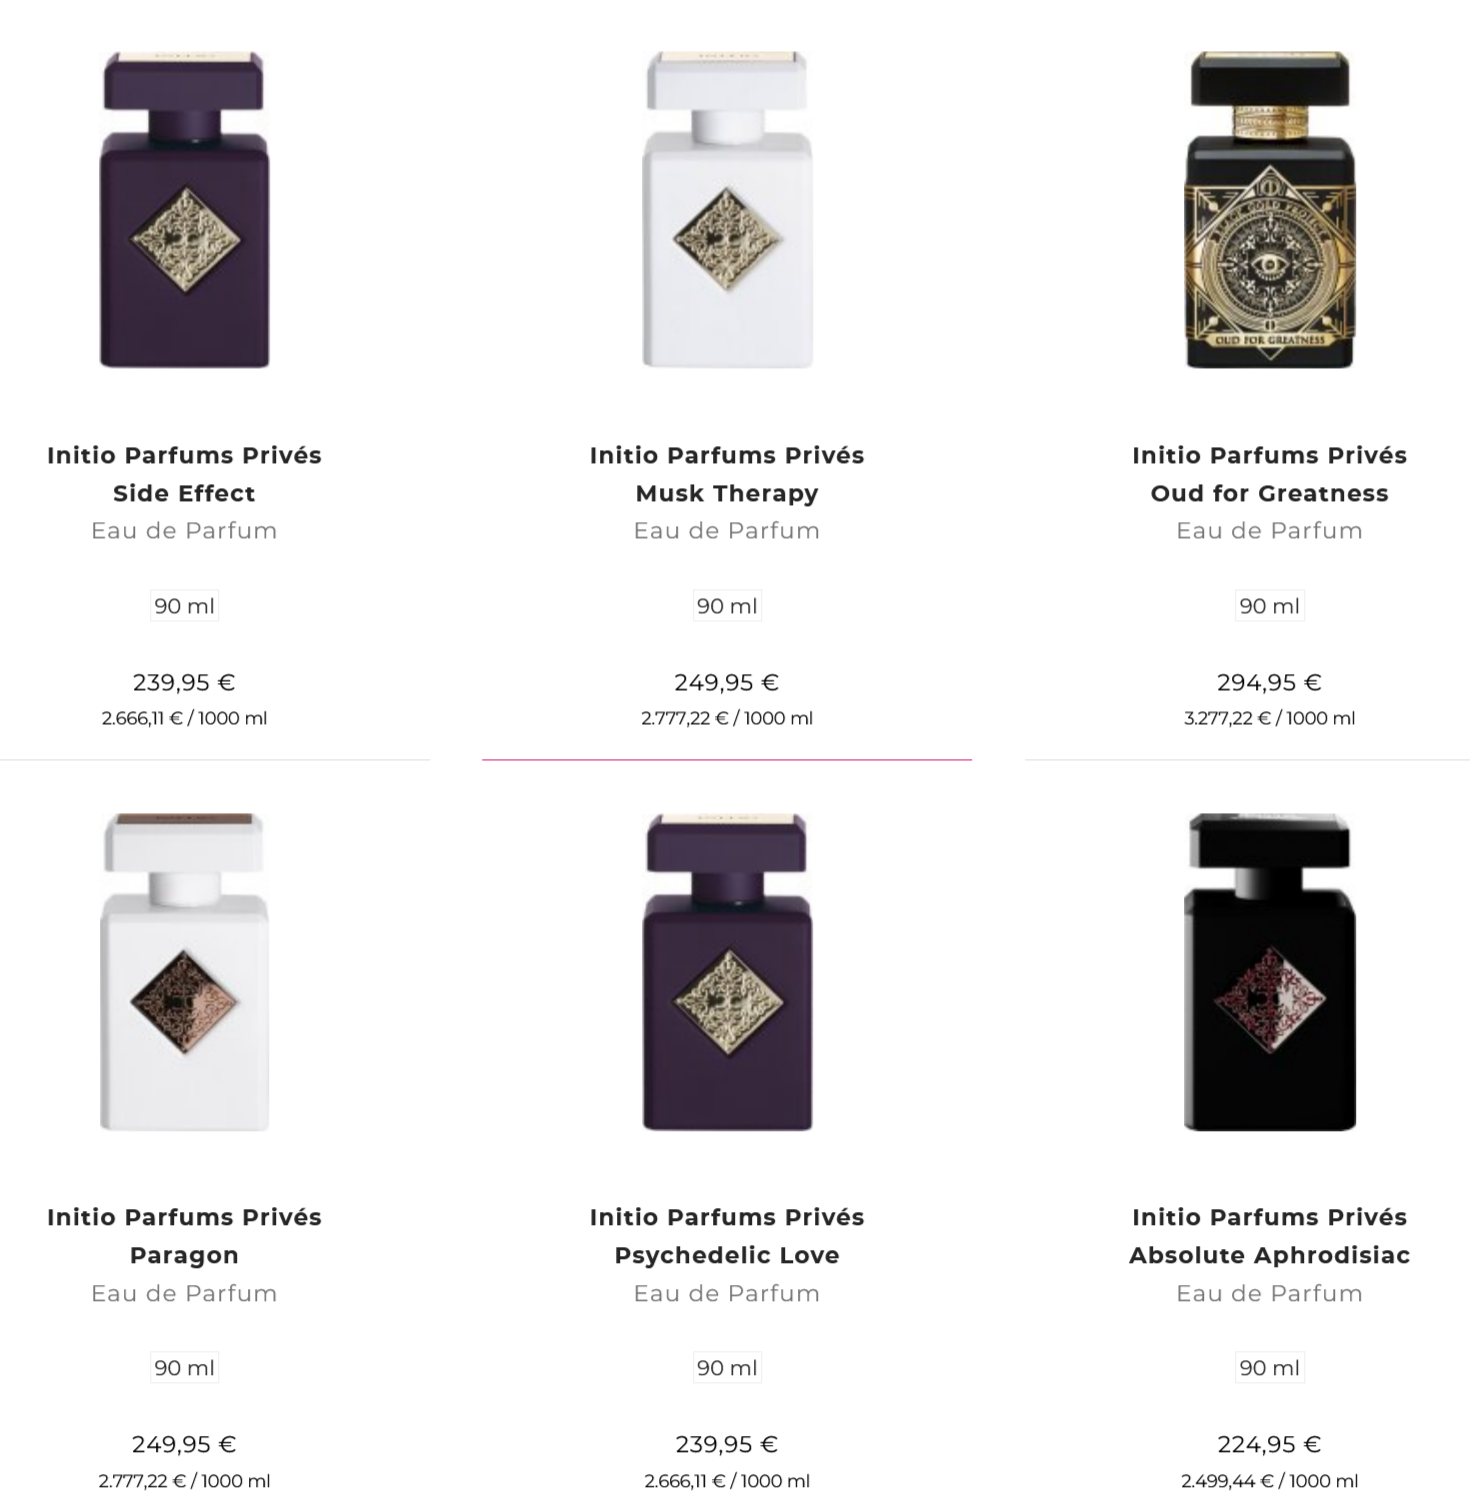Select 90 ml size for Oud for Greatness
This screenshot has height=1511, width=1470.
1269,606
